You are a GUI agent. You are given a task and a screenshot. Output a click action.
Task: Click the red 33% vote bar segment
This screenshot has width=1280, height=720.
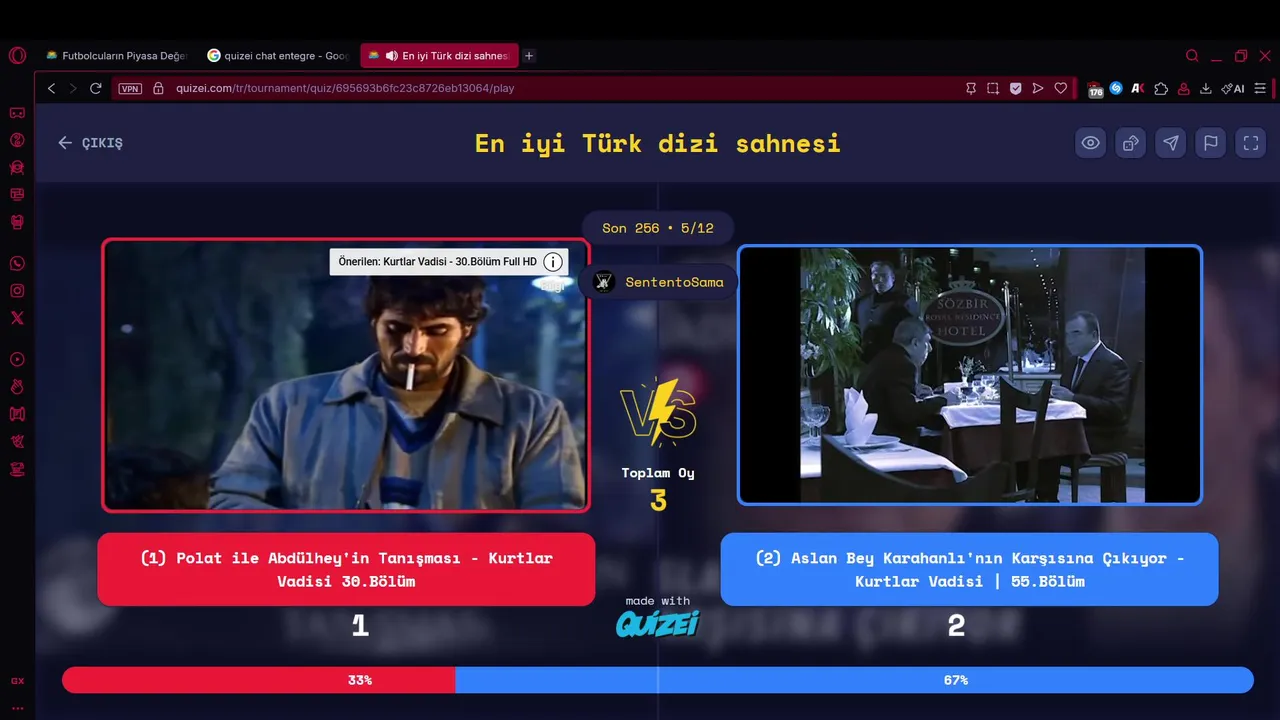coord(259,680)
